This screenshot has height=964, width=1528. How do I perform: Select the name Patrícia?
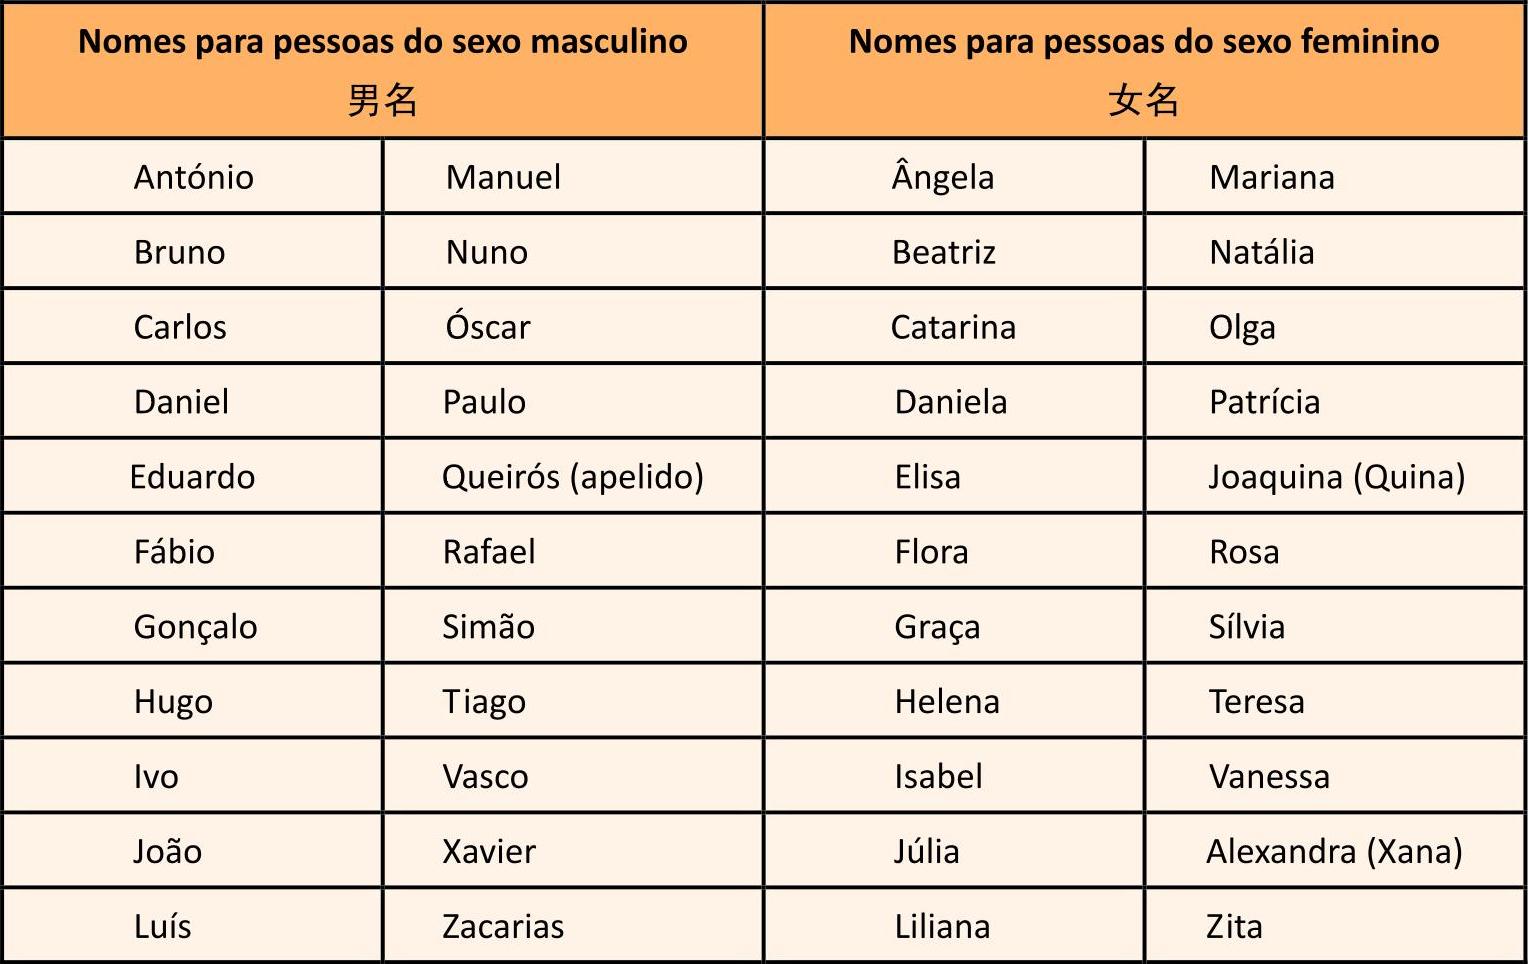pos(1264,402)
